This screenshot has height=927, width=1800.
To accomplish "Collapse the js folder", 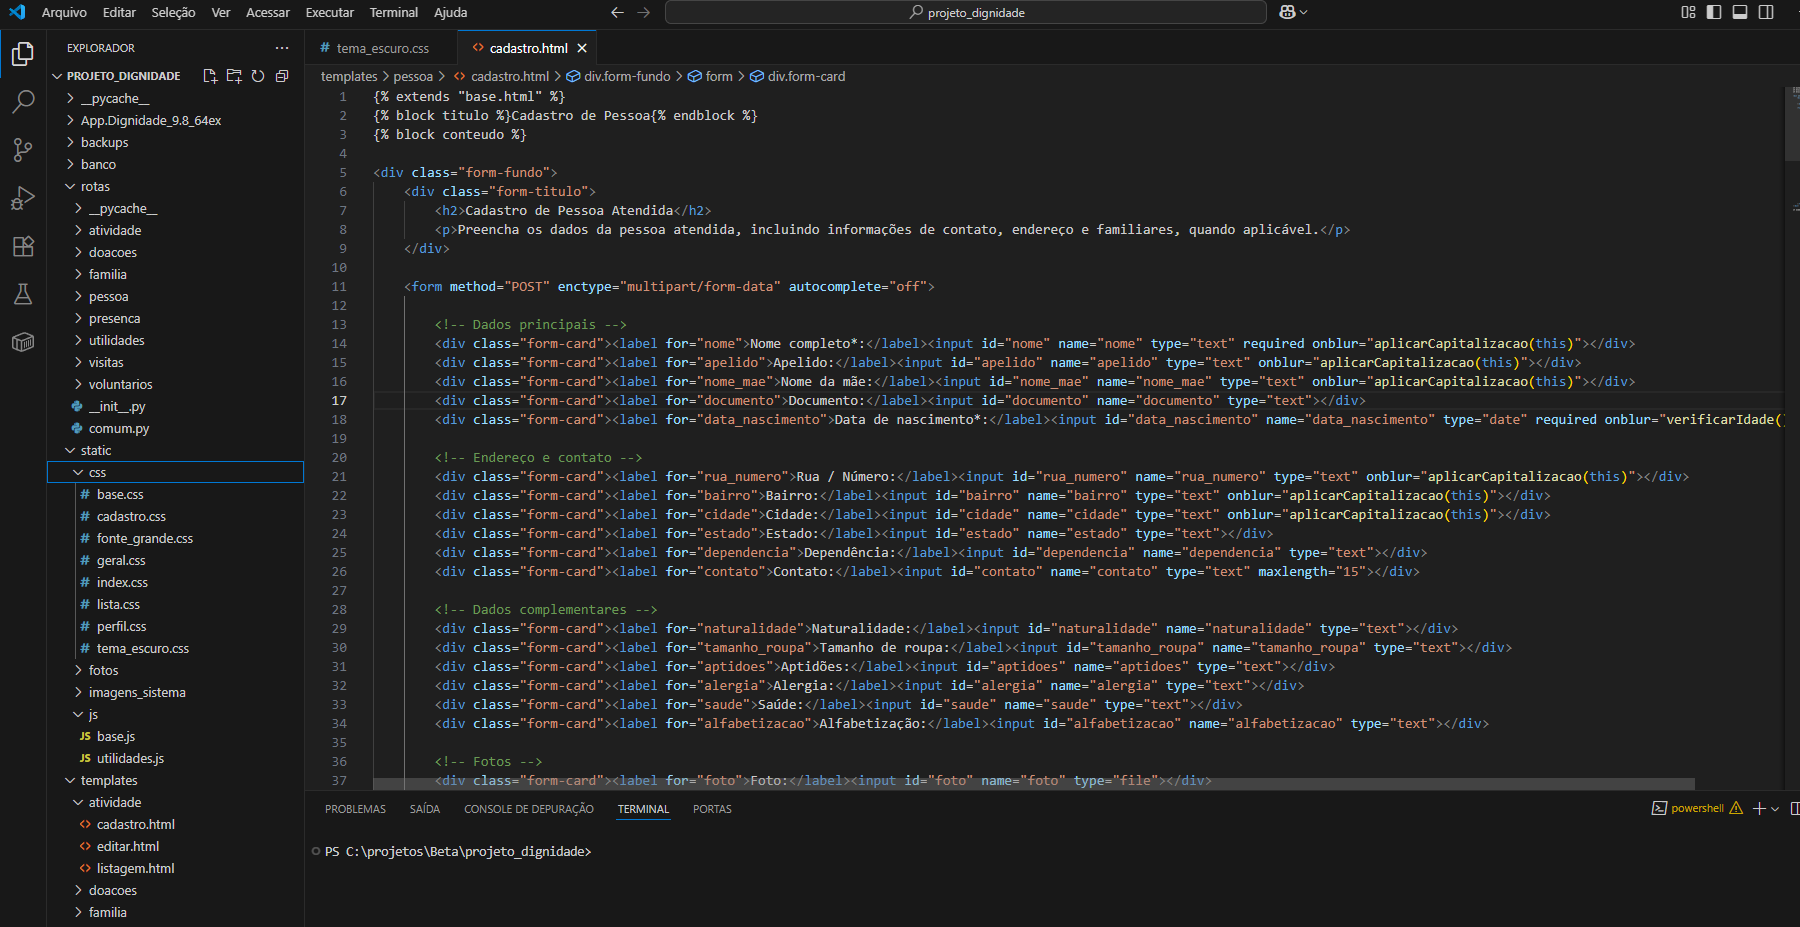I will click(x=78, y=714).
